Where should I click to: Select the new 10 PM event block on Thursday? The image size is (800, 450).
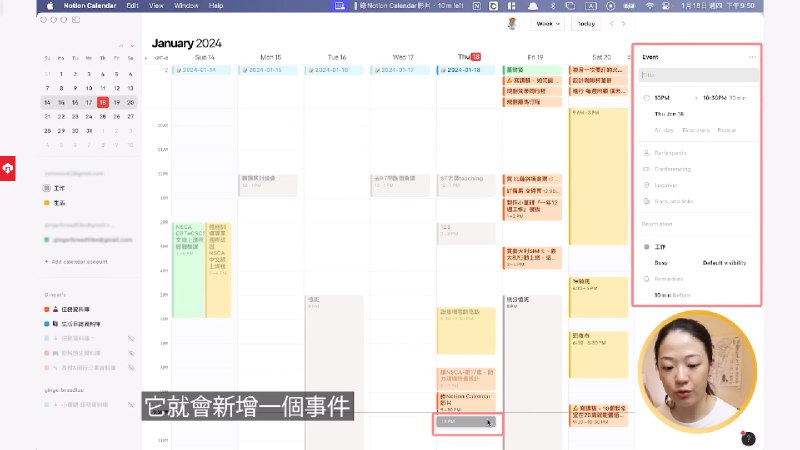[x=466, y=422]
